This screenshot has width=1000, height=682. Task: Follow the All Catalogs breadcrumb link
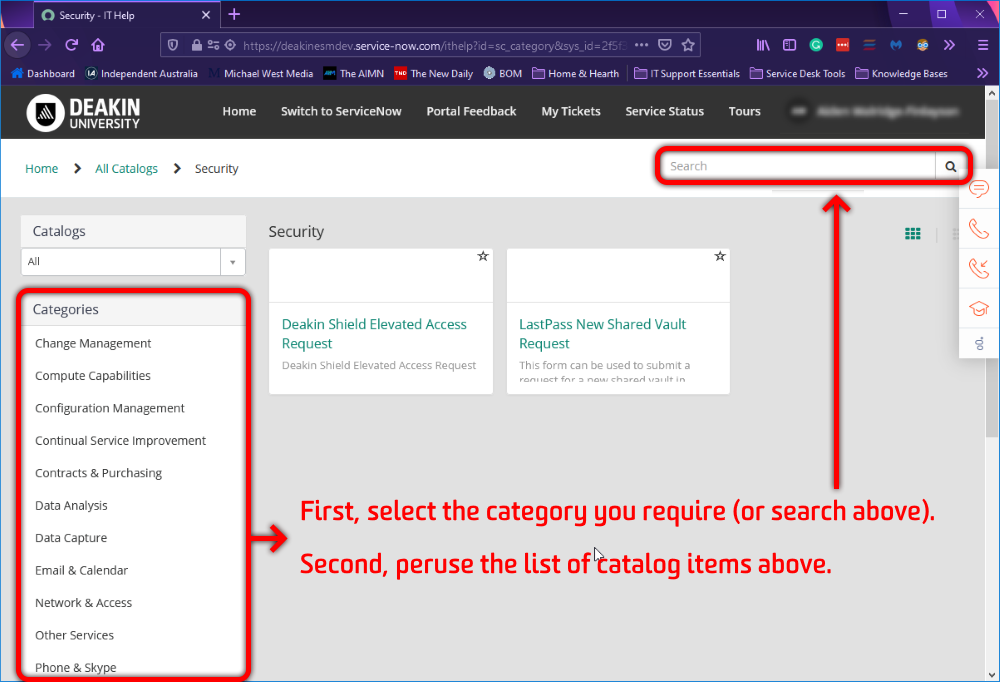coord(126,168)
